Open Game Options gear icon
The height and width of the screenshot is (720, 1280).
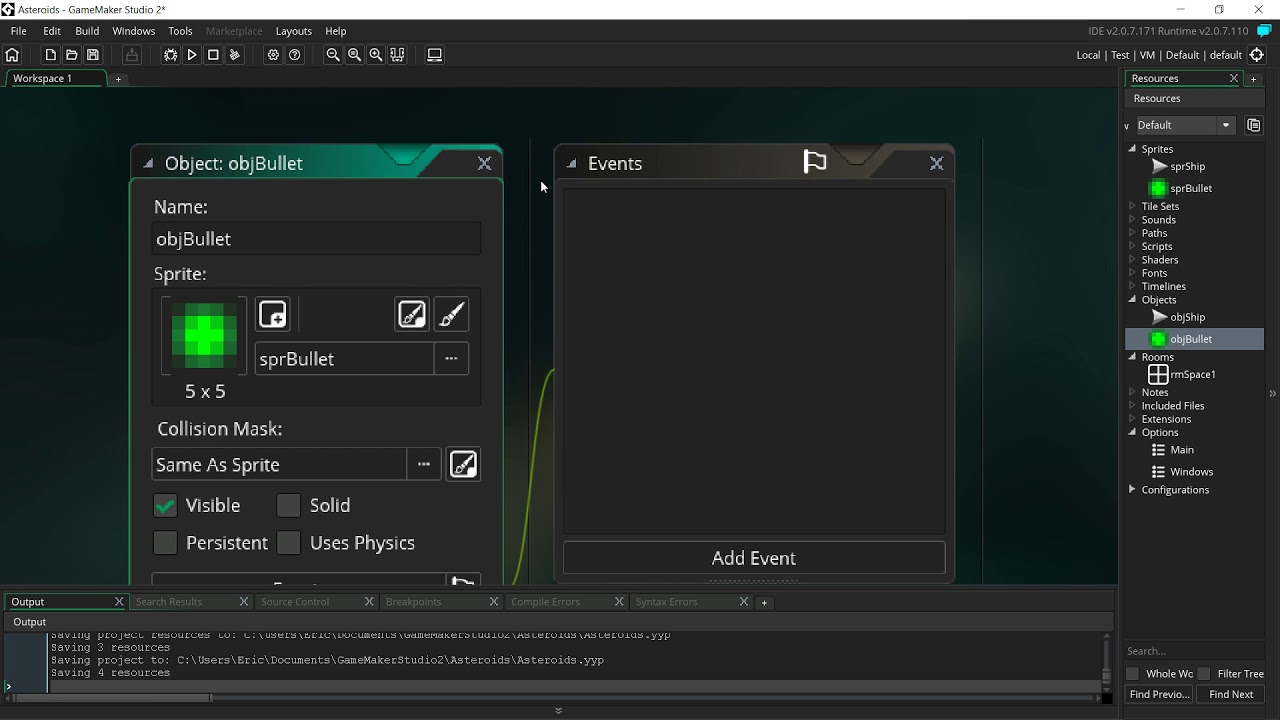point(273,55)
